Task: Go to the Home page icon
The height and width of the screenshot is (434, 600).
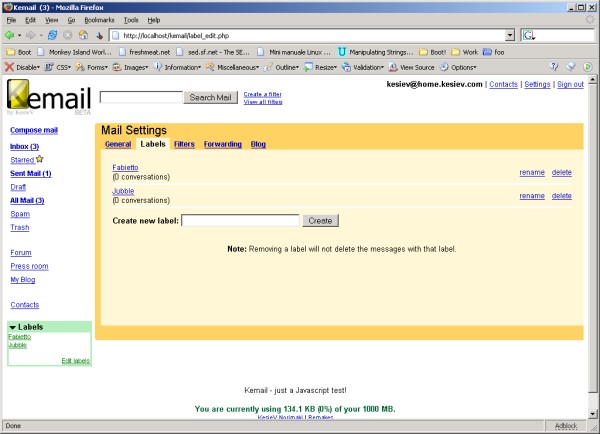Action: tap(83, 36)
